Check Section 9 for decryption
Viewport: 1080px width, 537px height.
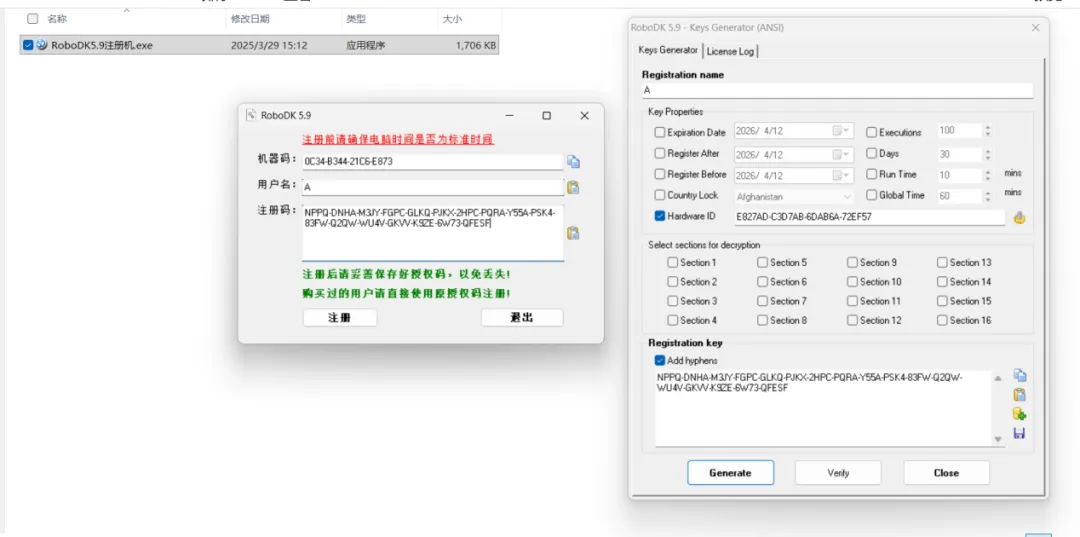(x=852, y=262)
